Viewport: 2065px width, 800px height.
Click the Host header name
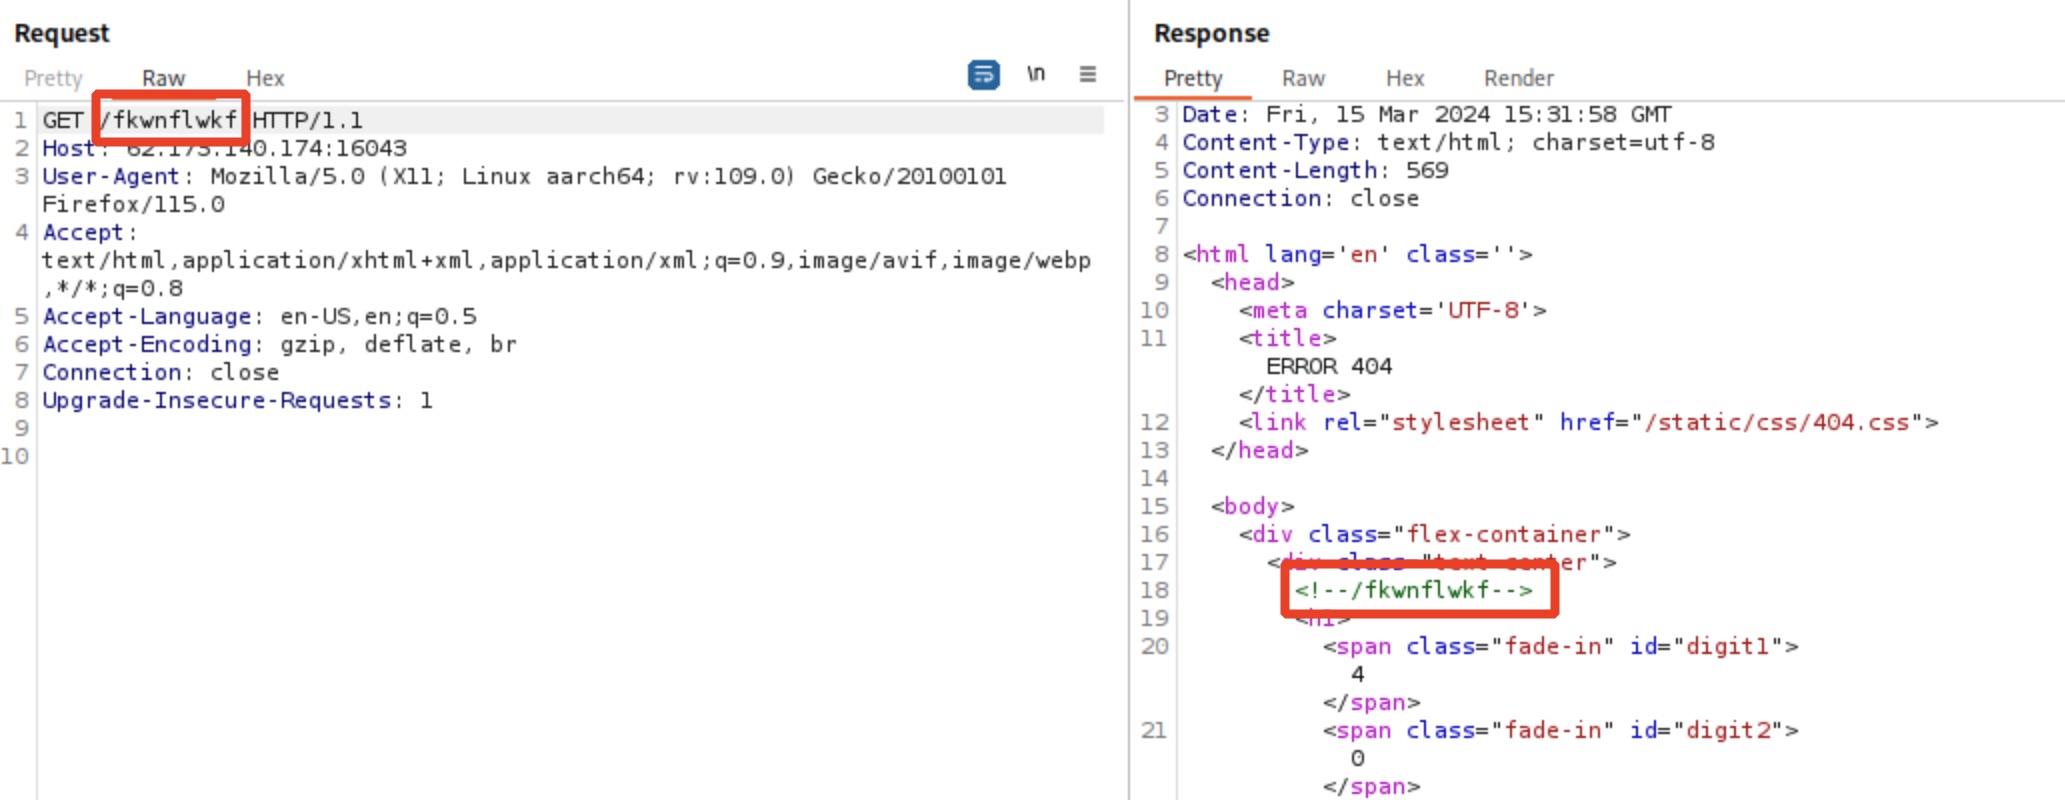(68, 148)
